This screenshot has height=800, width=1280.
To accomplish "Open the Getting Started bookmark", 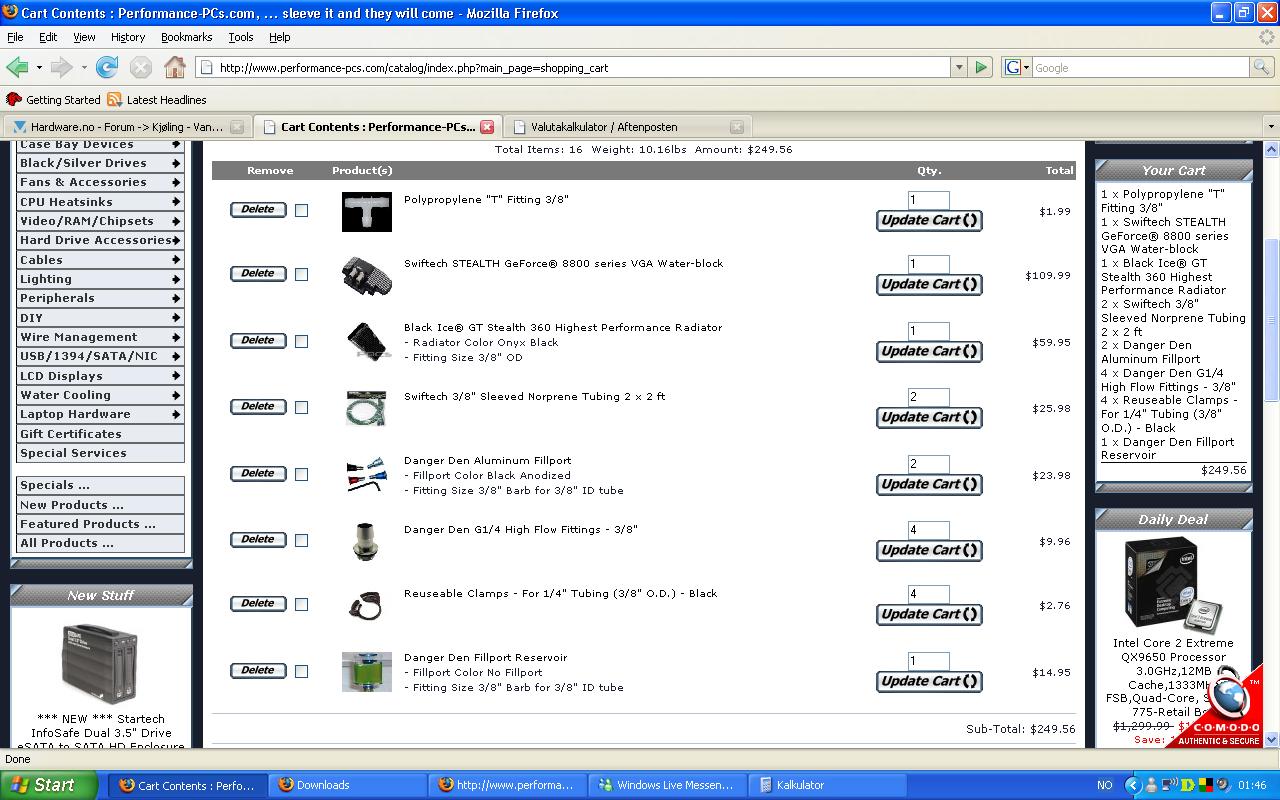I will click(x=53, y=99).
